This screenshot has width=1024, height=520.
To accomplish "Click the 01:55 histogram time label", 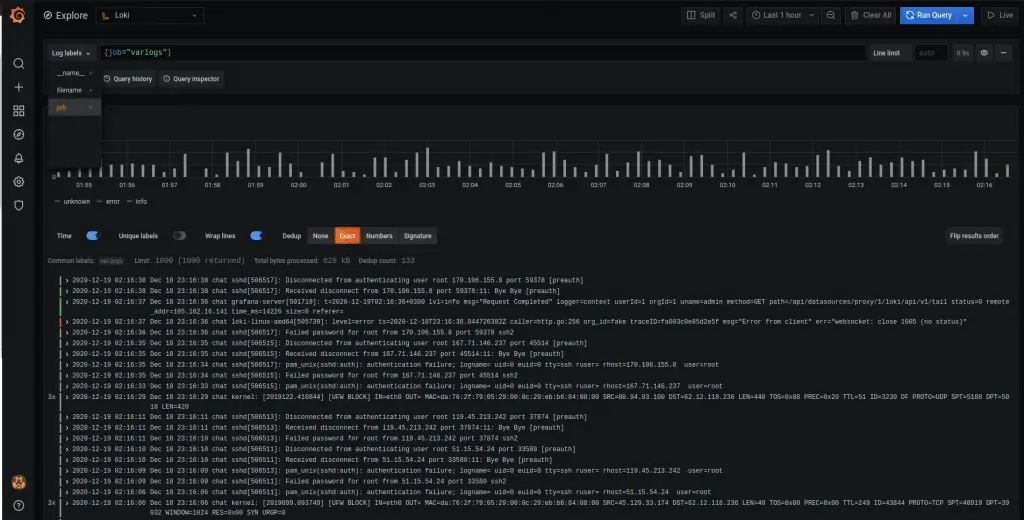I will 84,186.
